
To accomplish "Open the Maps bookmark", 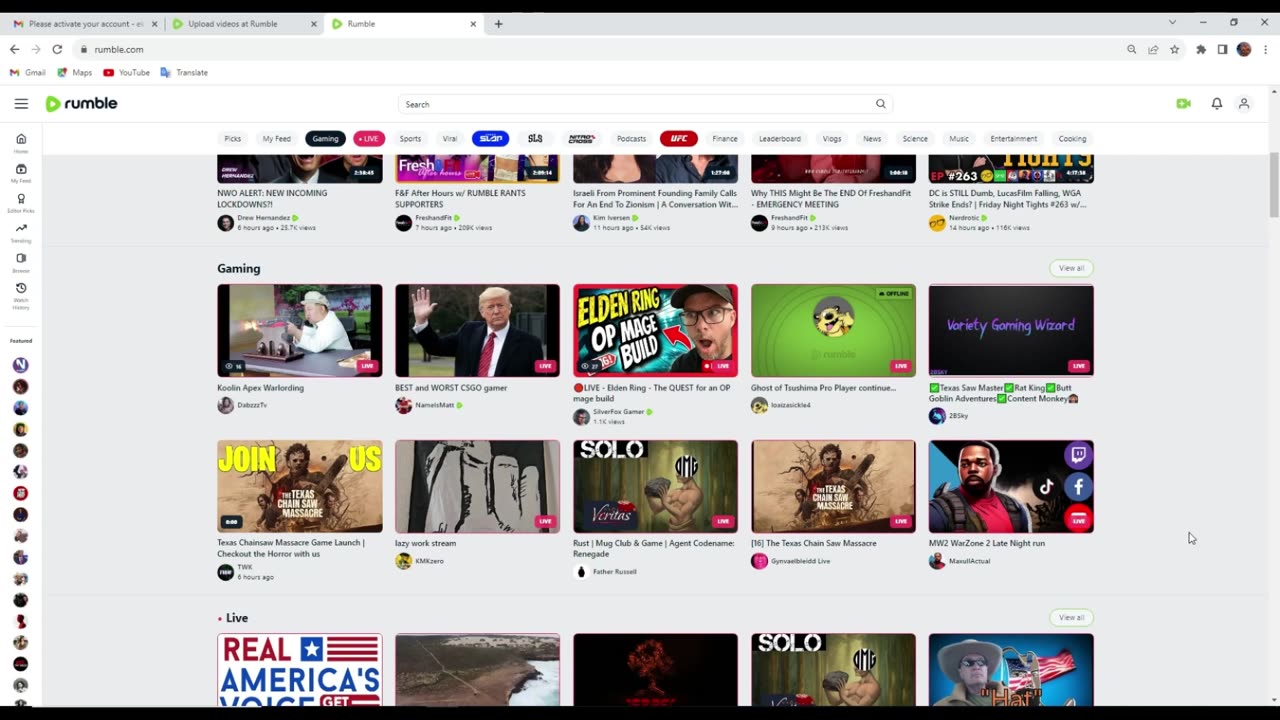I will [75, 72].
